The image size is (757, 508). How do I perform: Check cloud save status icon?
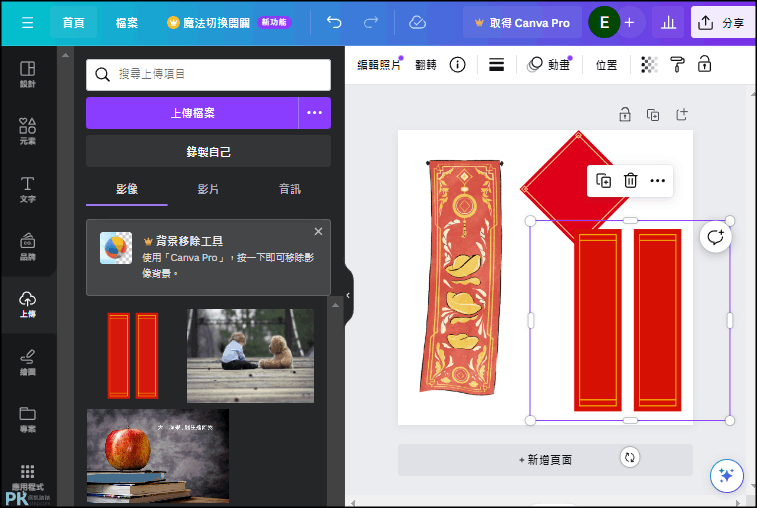point(417,22)
